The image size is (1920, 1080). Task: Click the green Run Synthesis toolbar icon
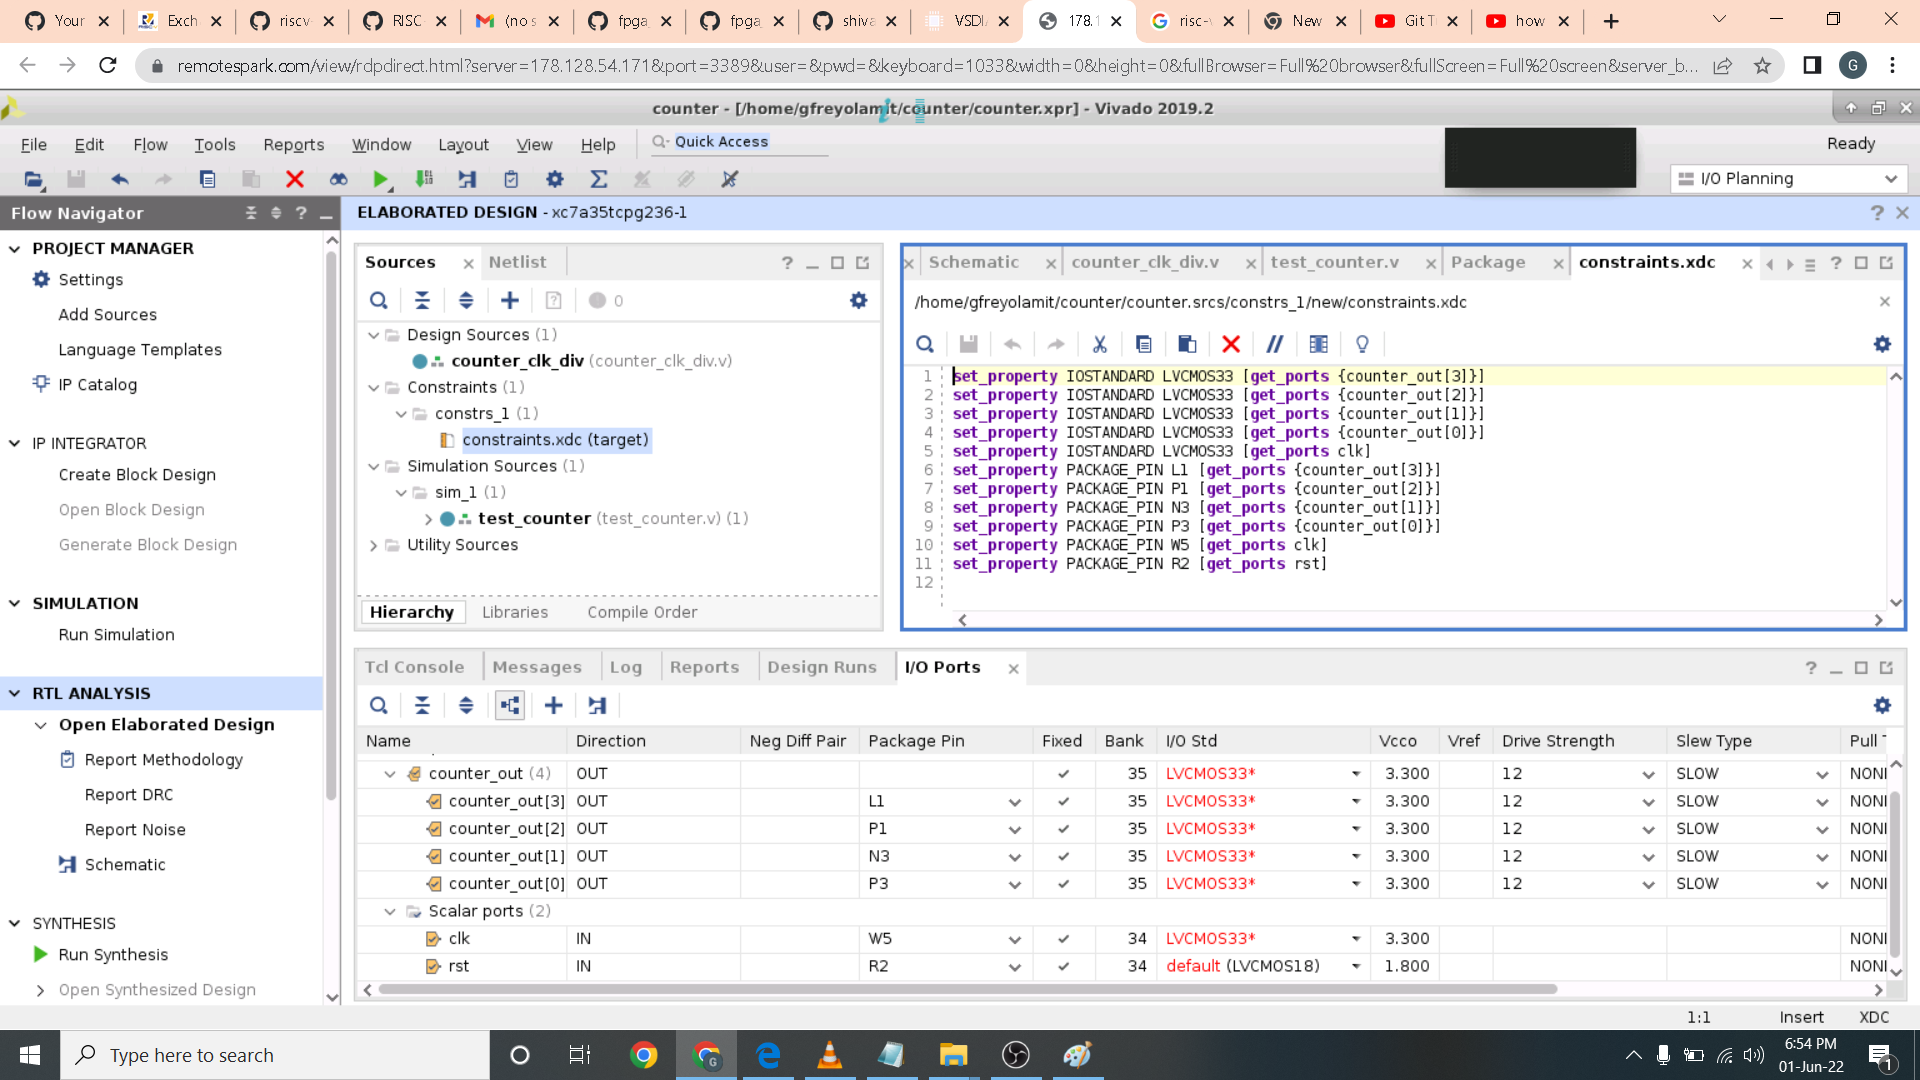[380, 179]
